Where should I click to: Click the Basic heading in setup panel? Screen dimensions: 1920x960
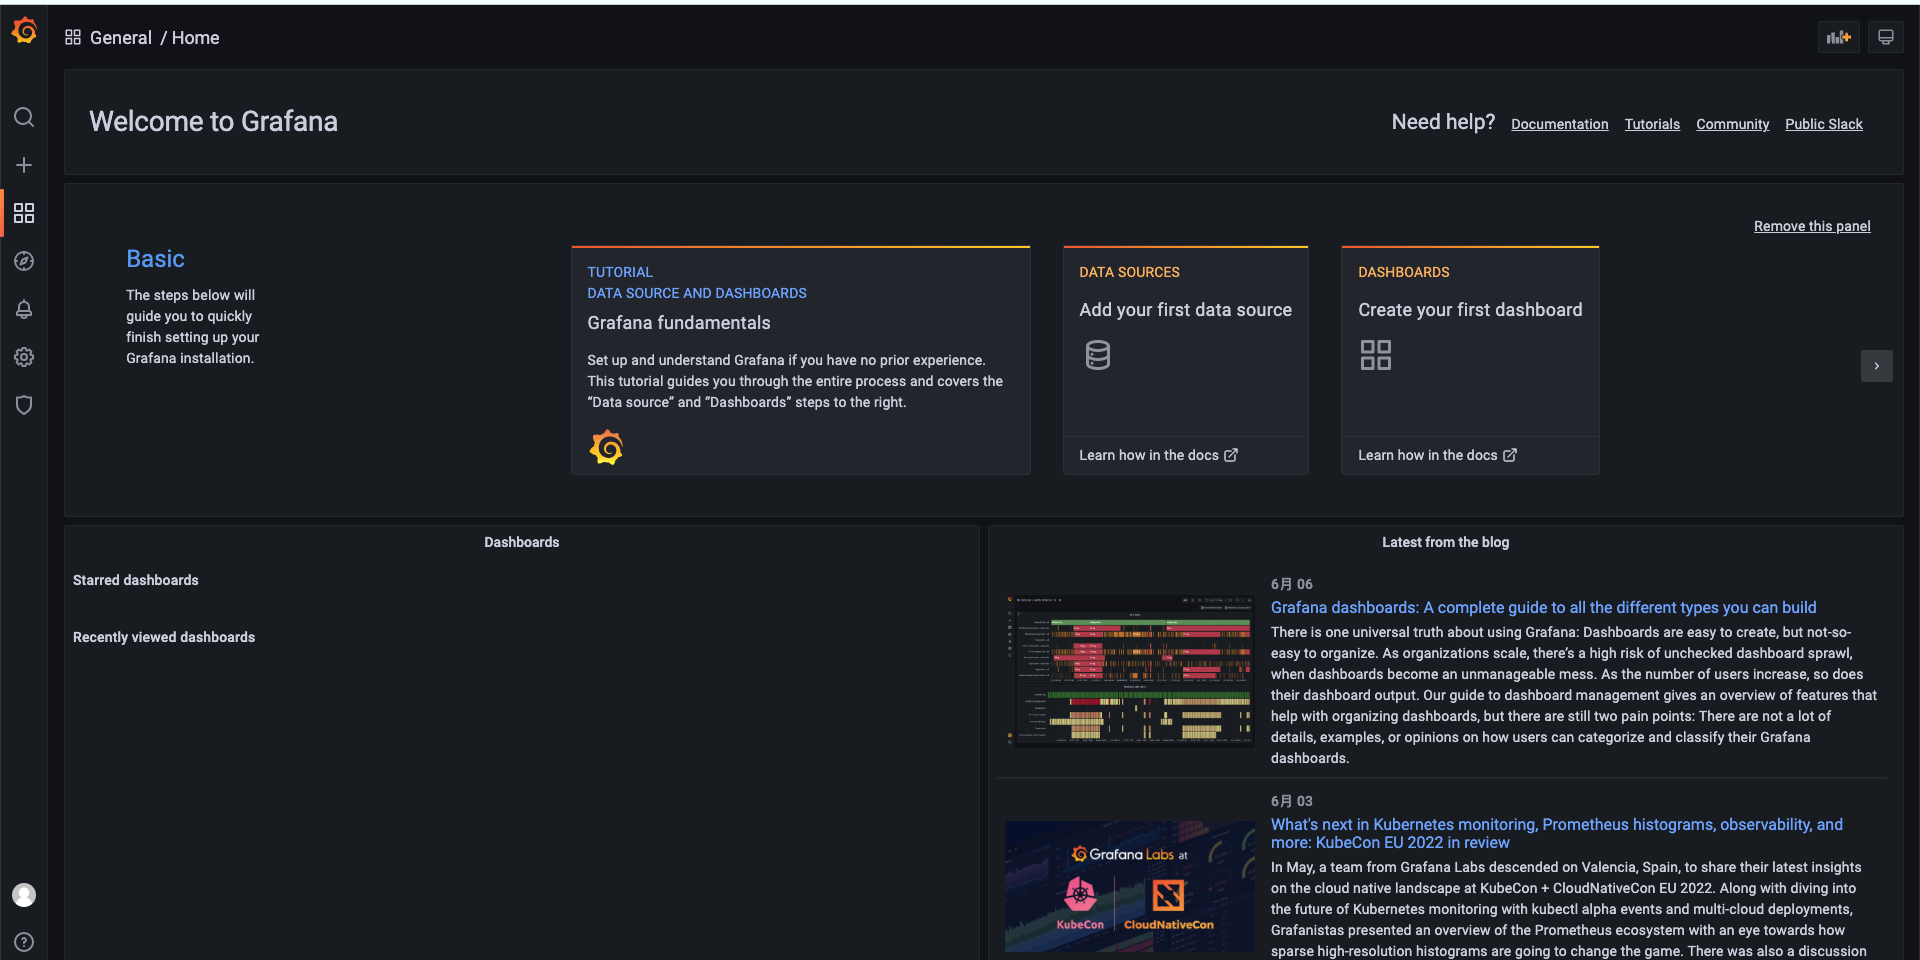pyautogui.click(x=155, y=259)
